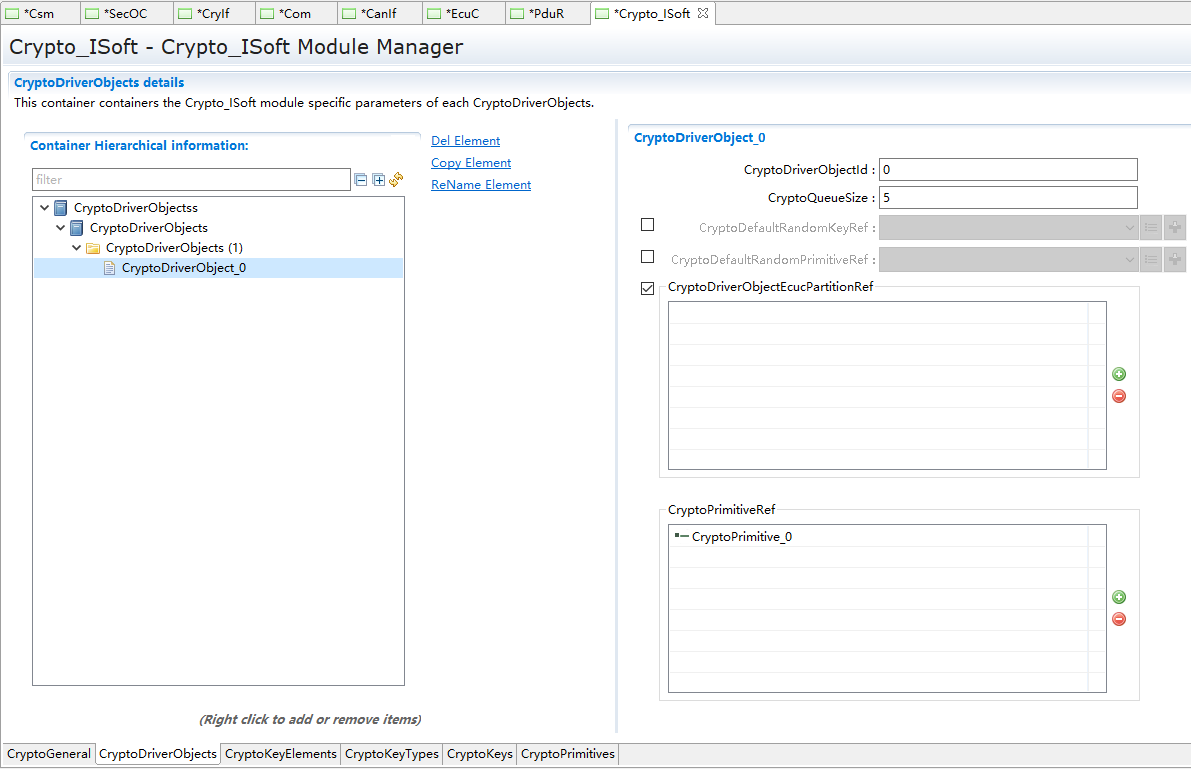
Task: Collapse the CryptoDriverObjects (1) folder
Action: pos(77,248)
